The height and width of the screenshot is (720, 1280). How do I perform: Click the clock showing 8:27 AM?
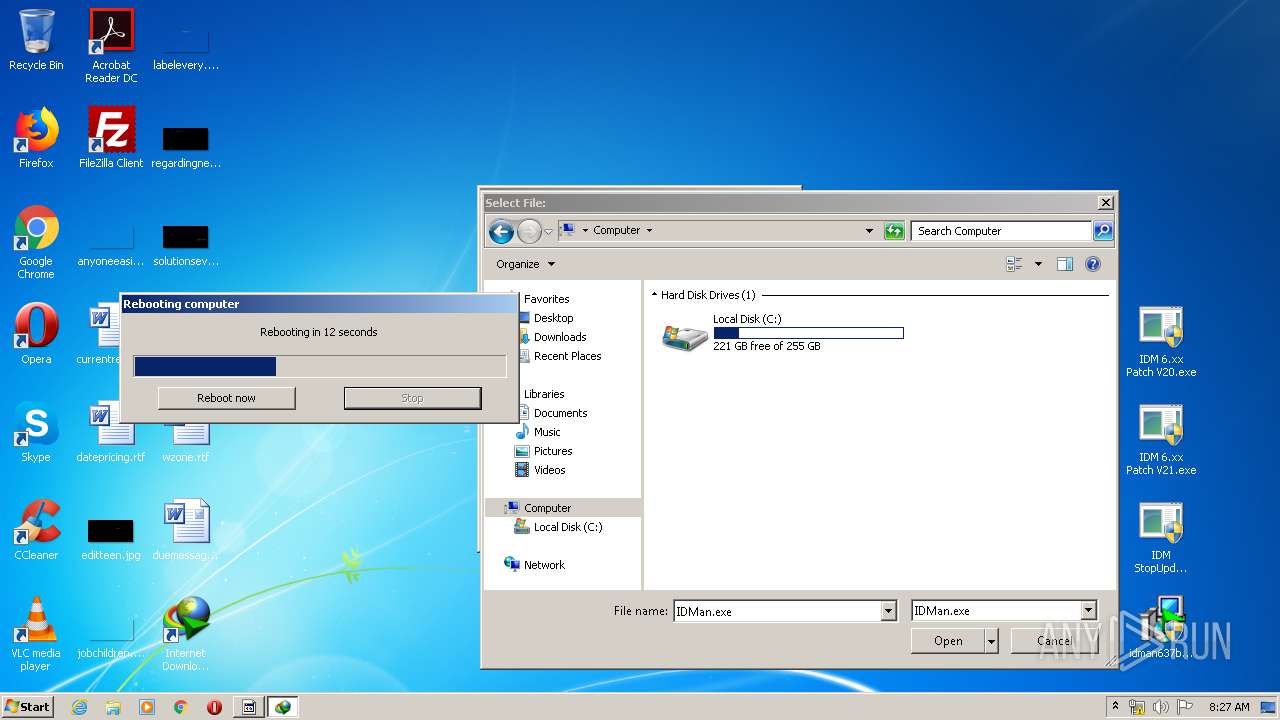[x=1229, y=707]
